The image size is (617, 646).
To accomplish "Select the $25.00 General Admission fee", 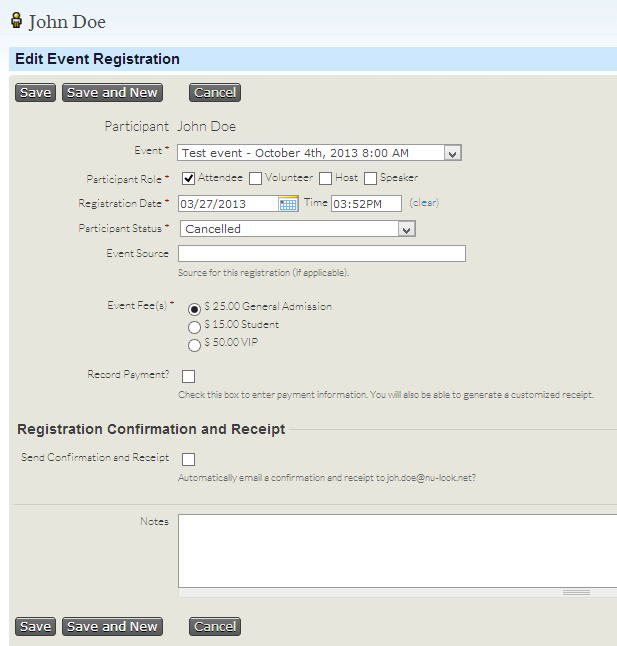I will (x=195, y=309).
